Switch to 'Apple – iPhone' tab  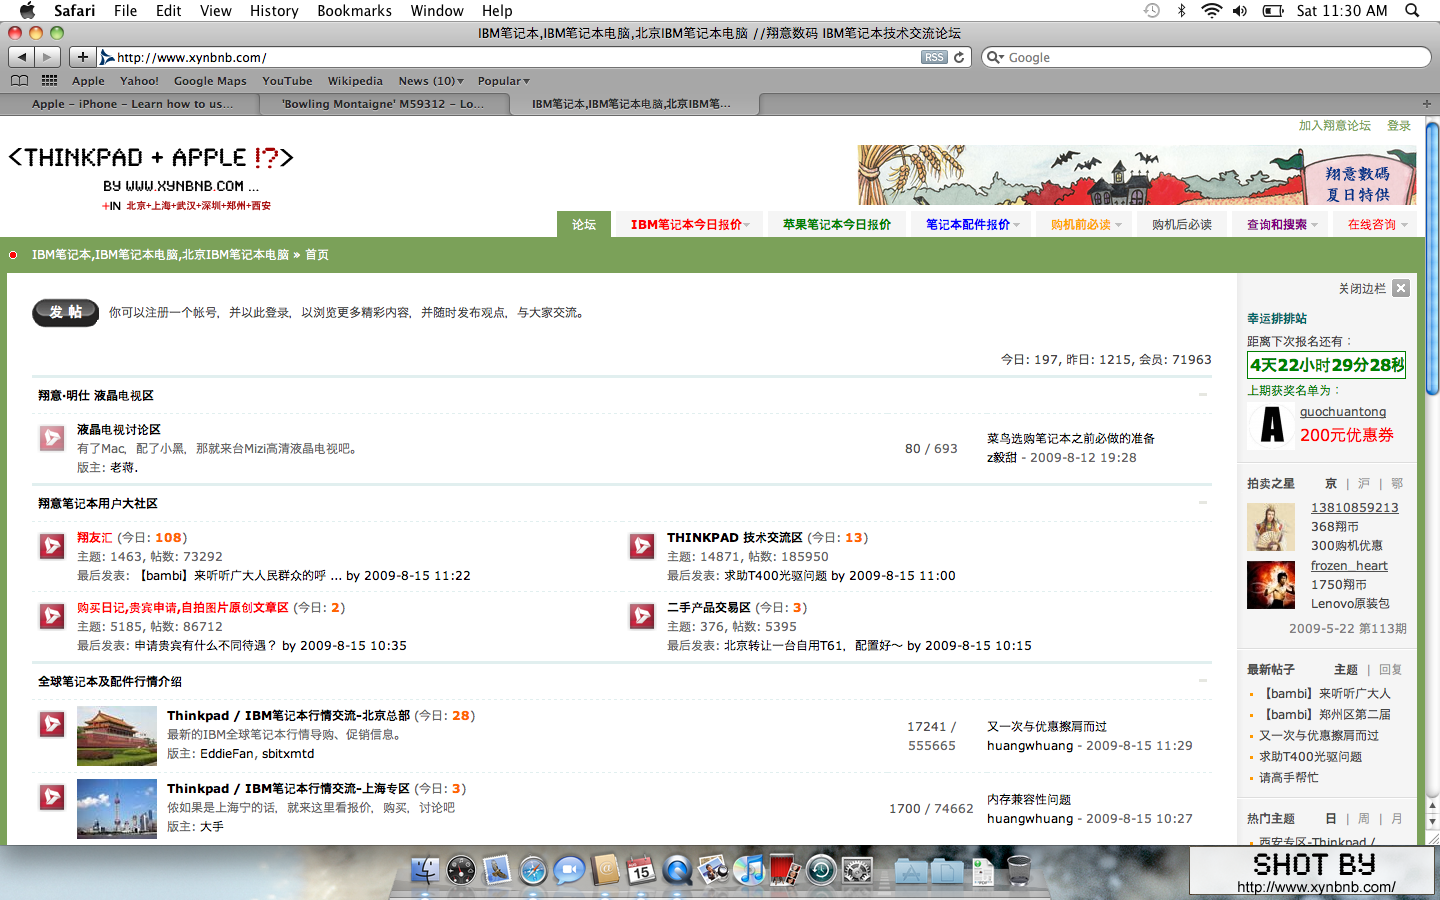pyautogui.click(x=132, y=103)
